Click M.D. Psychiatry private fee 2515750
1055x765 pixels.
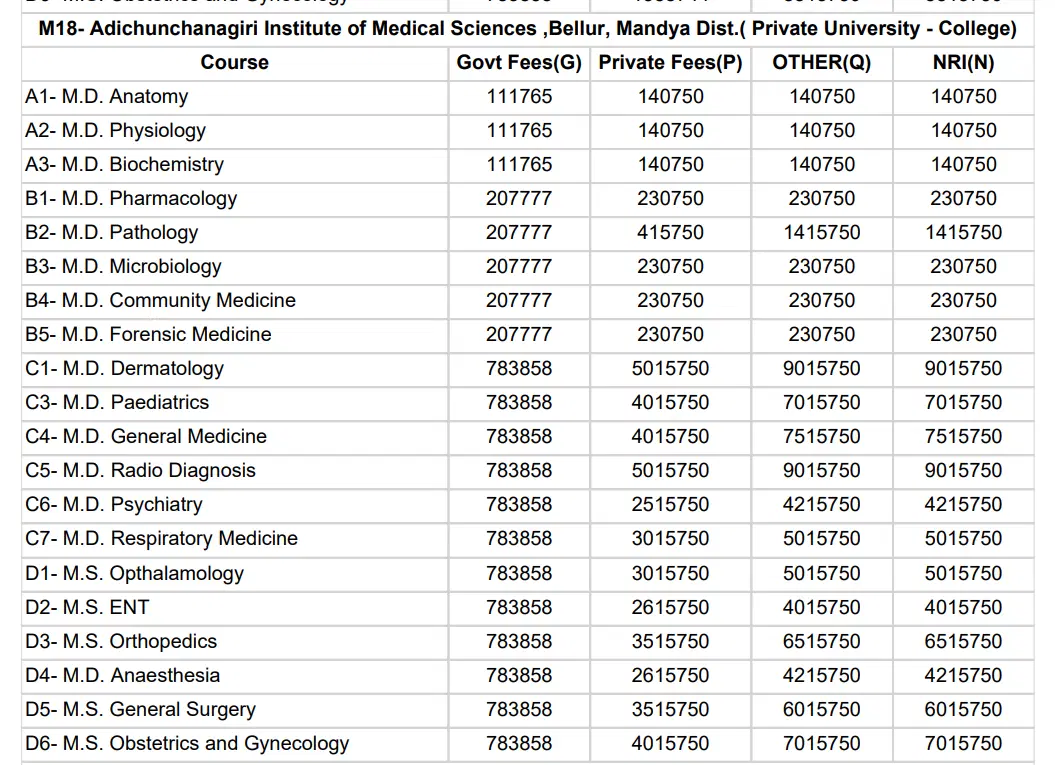[670, 505]
